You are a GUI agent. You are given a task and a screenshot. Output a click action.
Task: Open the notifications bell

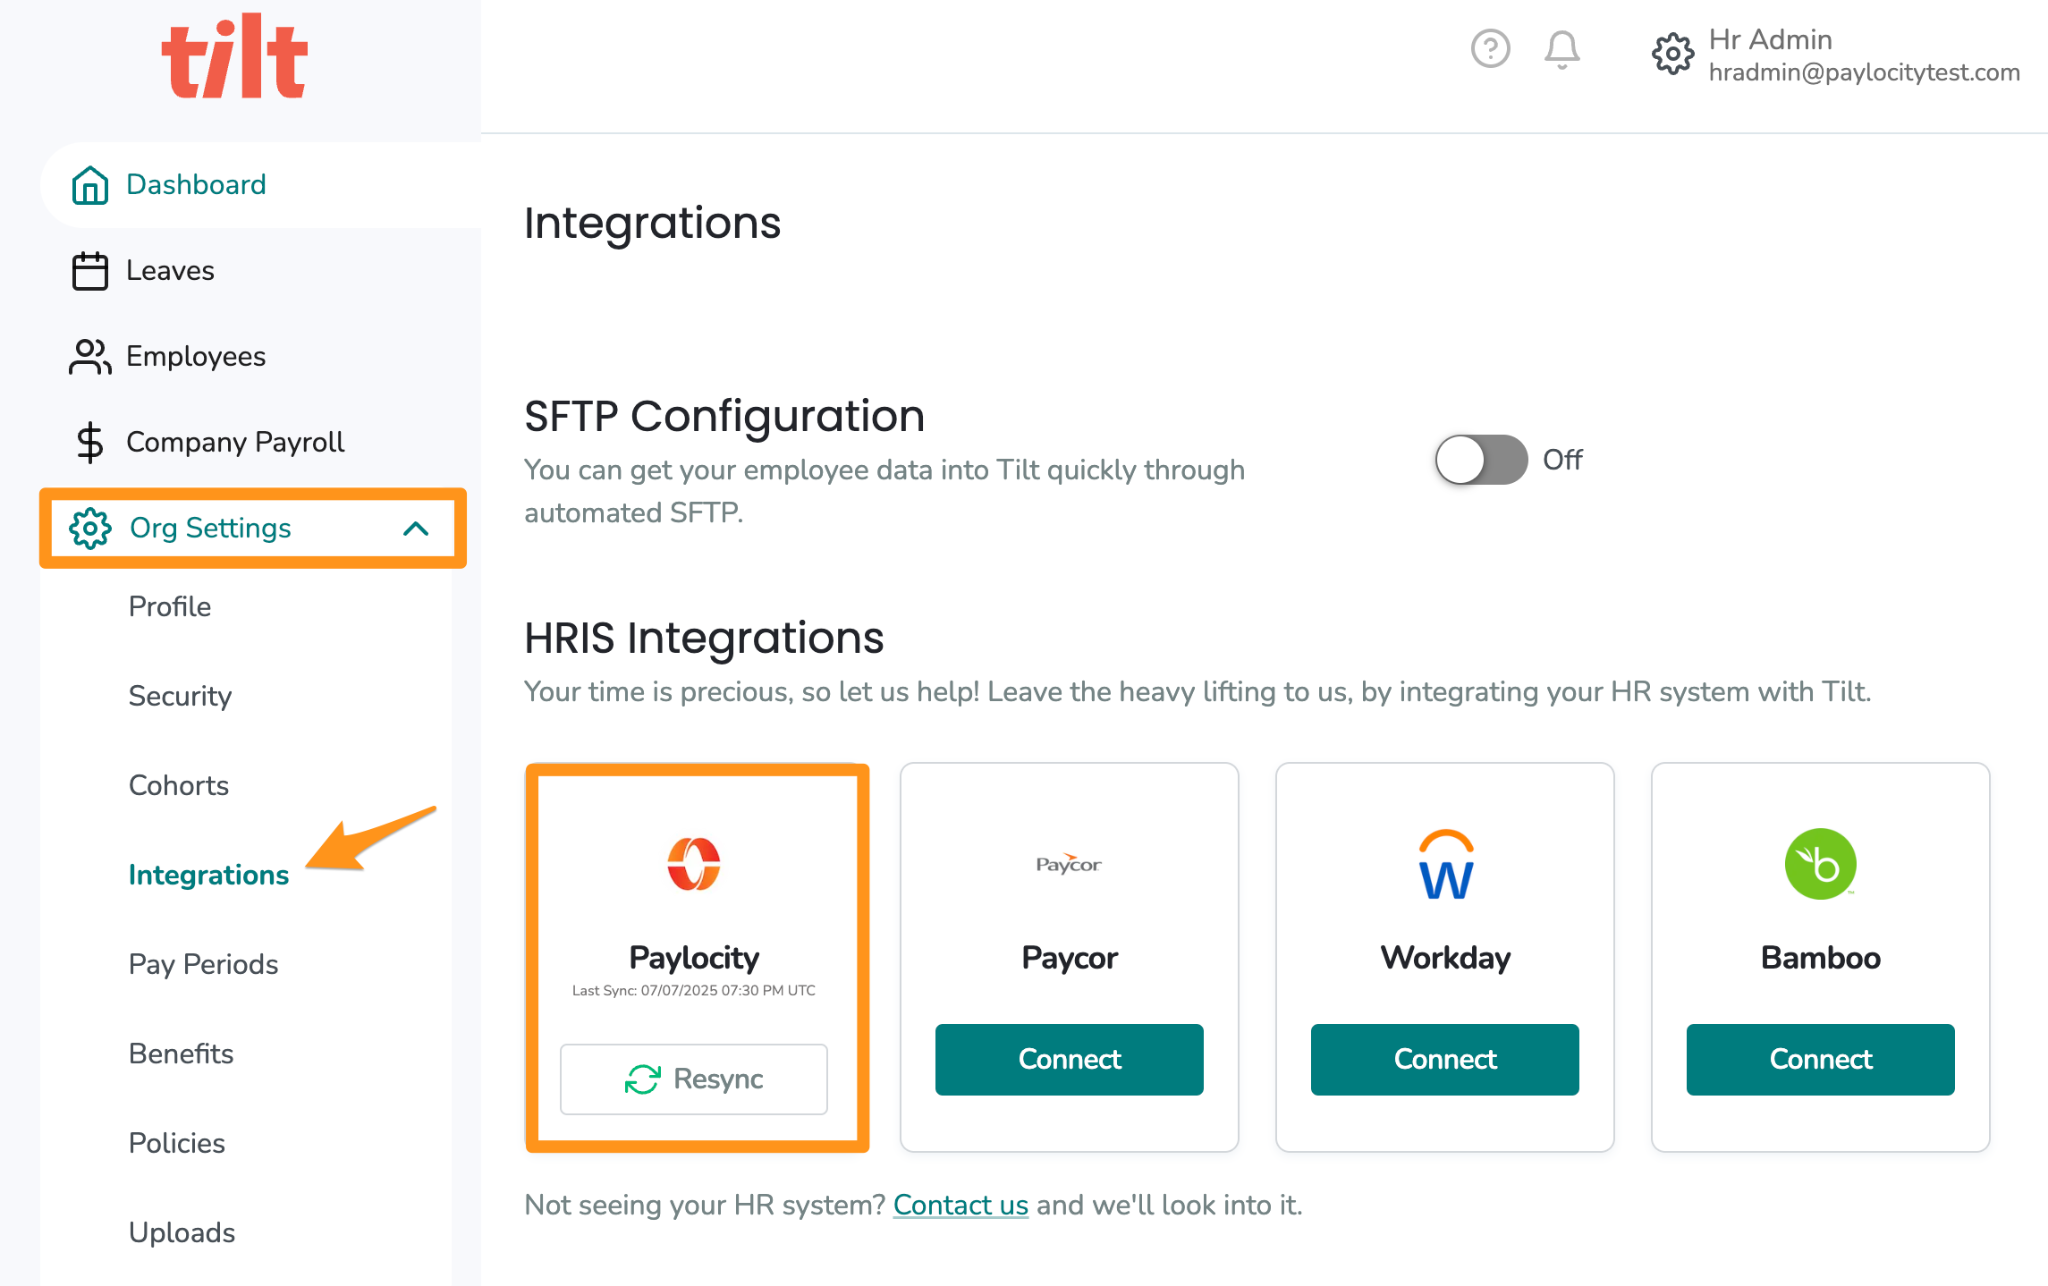coord(1561,49)
